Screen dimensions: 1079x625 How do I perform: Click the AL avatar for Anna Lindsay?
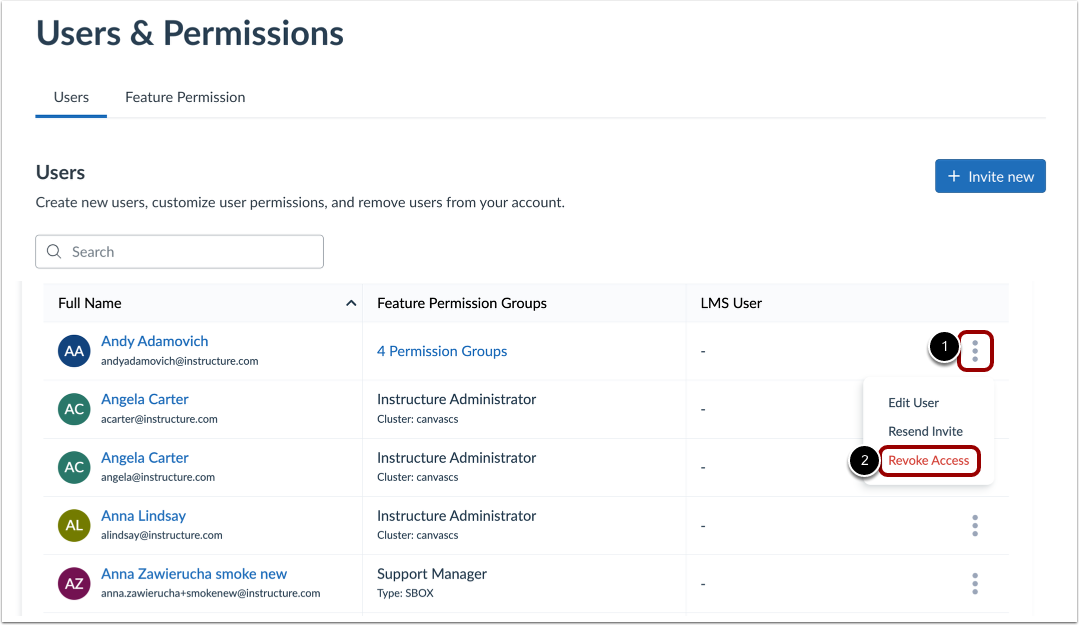(x=75, y=525)
